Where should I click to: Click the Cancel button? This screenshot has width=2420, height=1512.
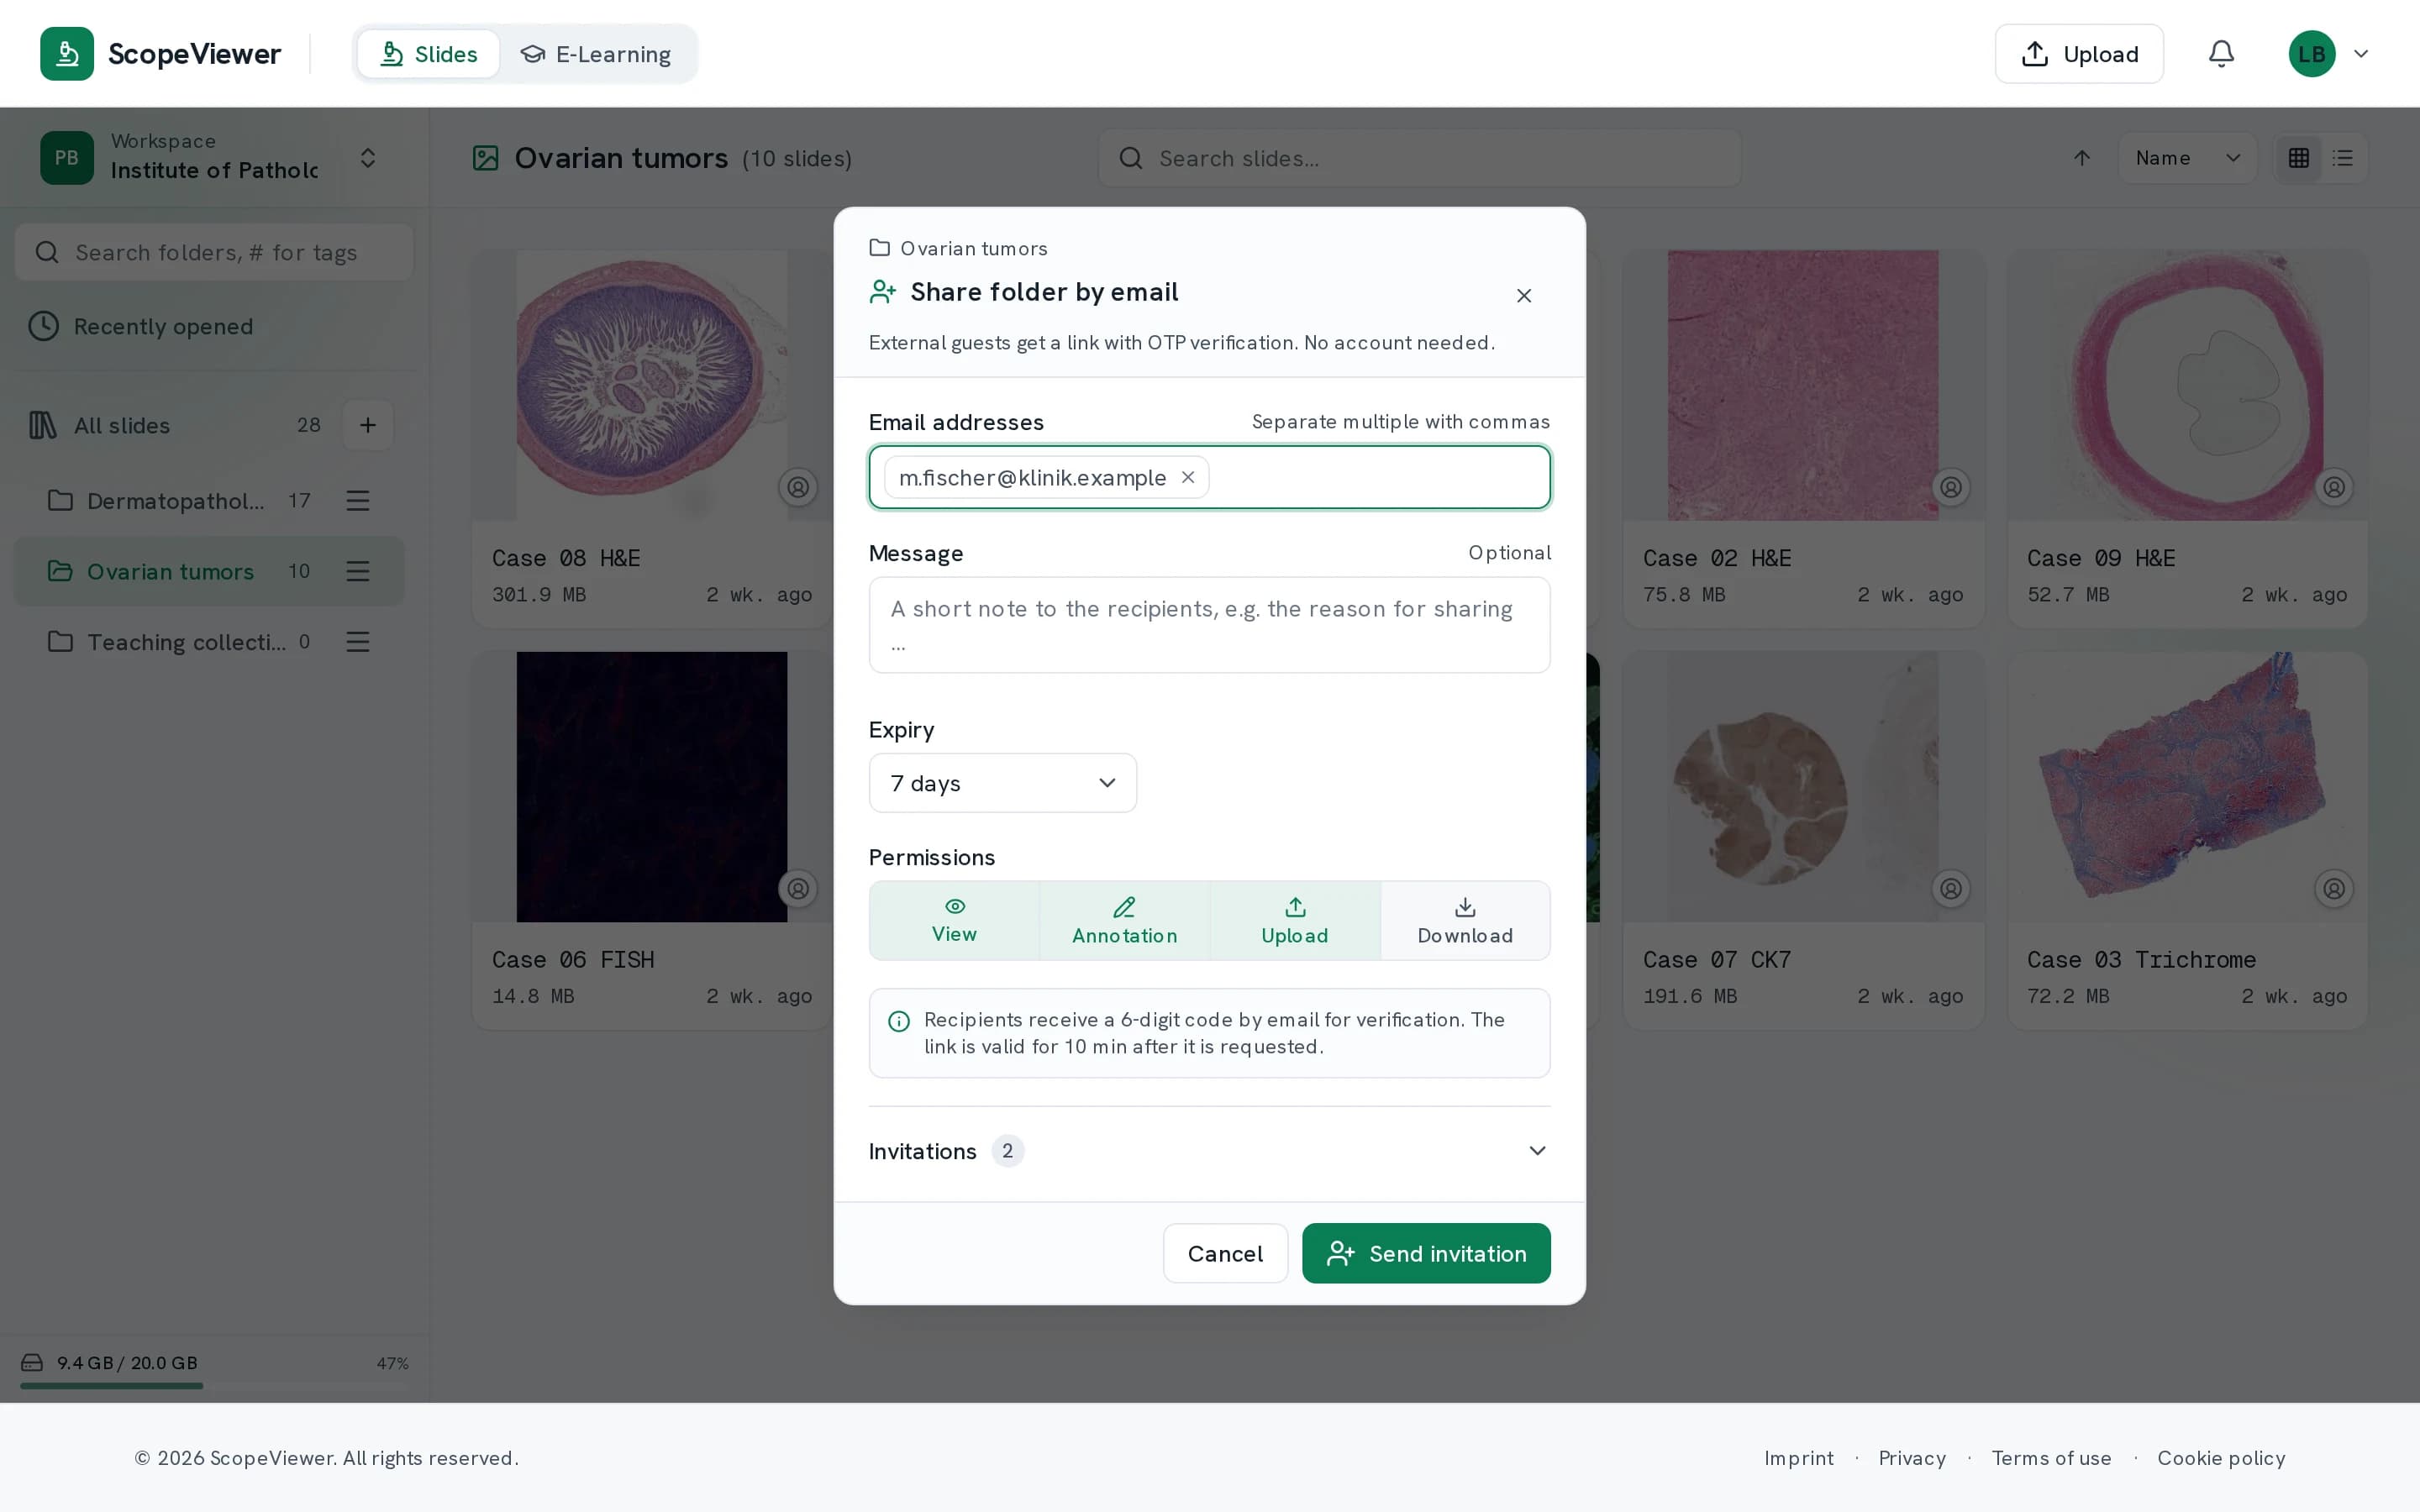point(1225,1253)
